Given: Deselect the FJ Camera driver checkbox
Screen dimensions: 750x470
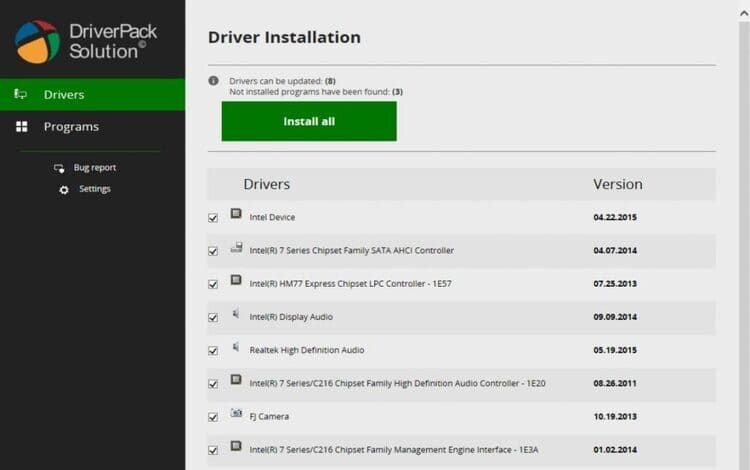Looking at the screenshot, I should click(x=213, y=417).
